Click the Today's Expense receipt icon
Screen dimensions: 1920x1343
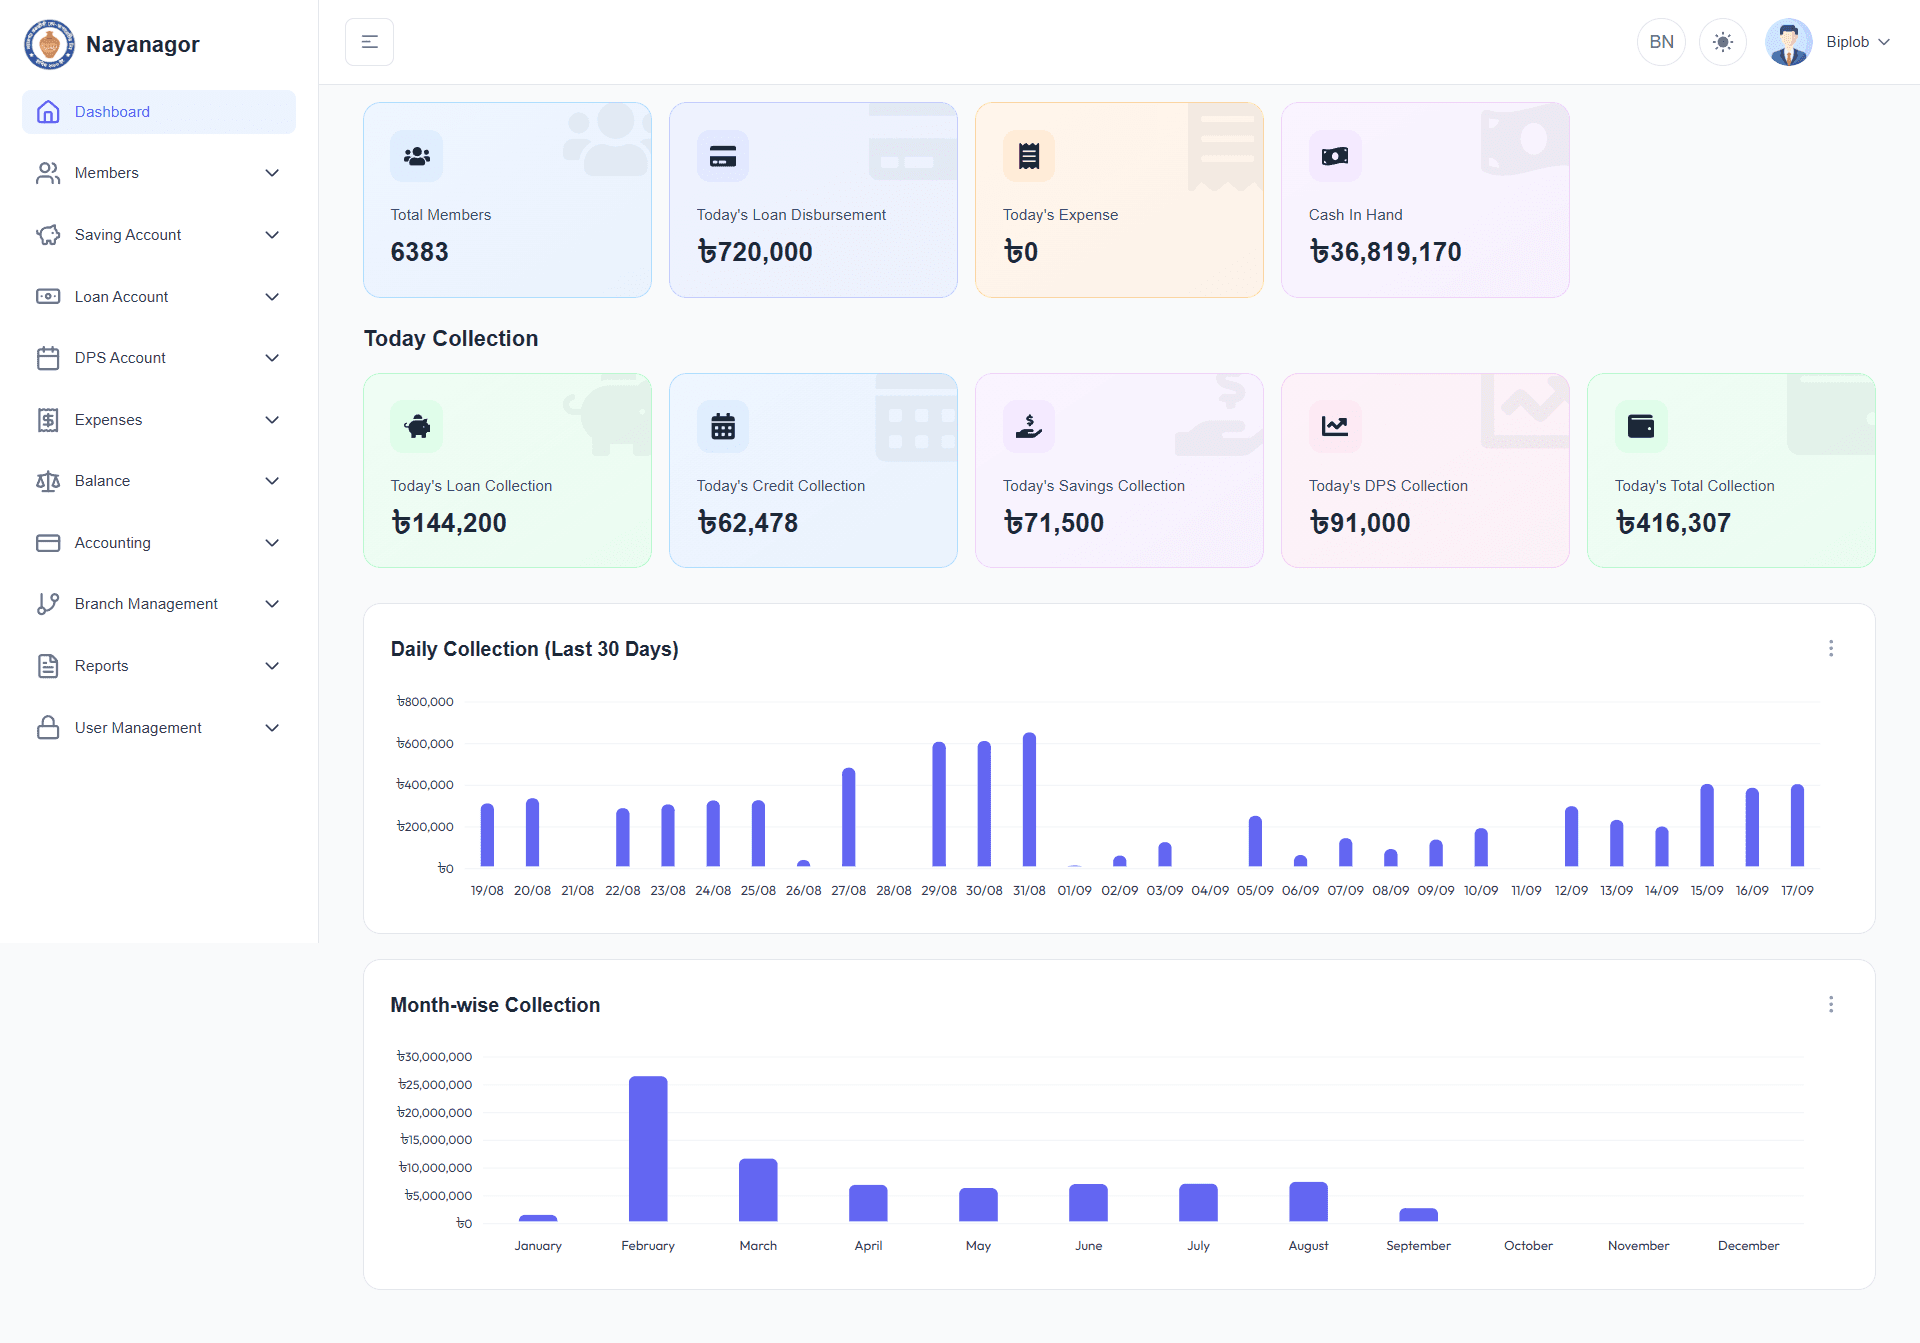[x=1029, y=156]
